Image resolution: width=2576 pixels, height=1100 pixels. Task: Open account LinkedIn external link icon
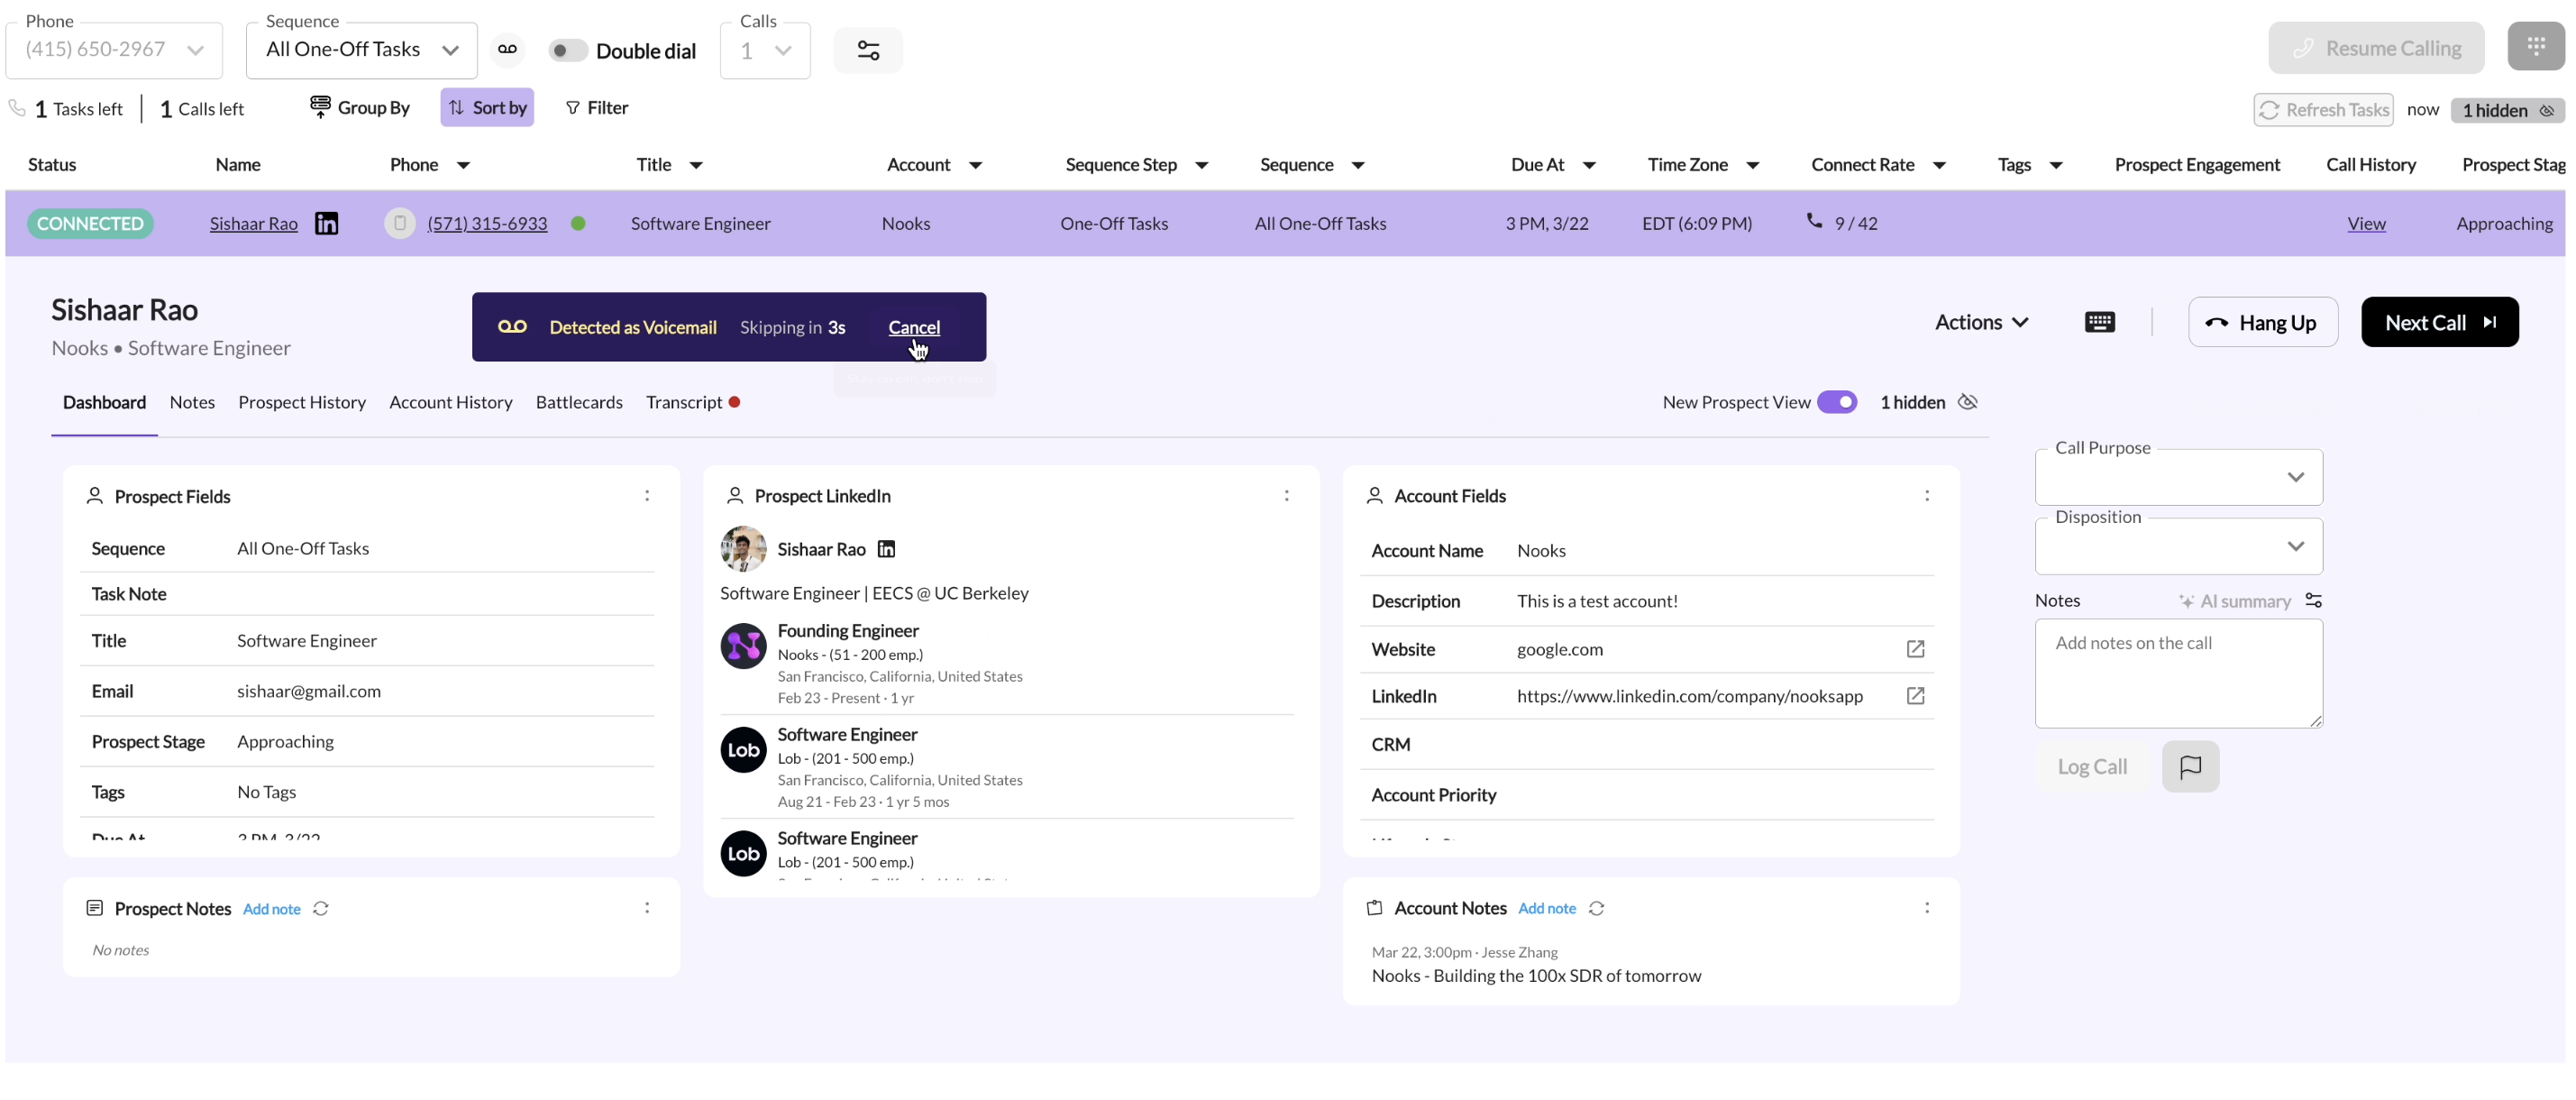click(x=1915, y=696)
